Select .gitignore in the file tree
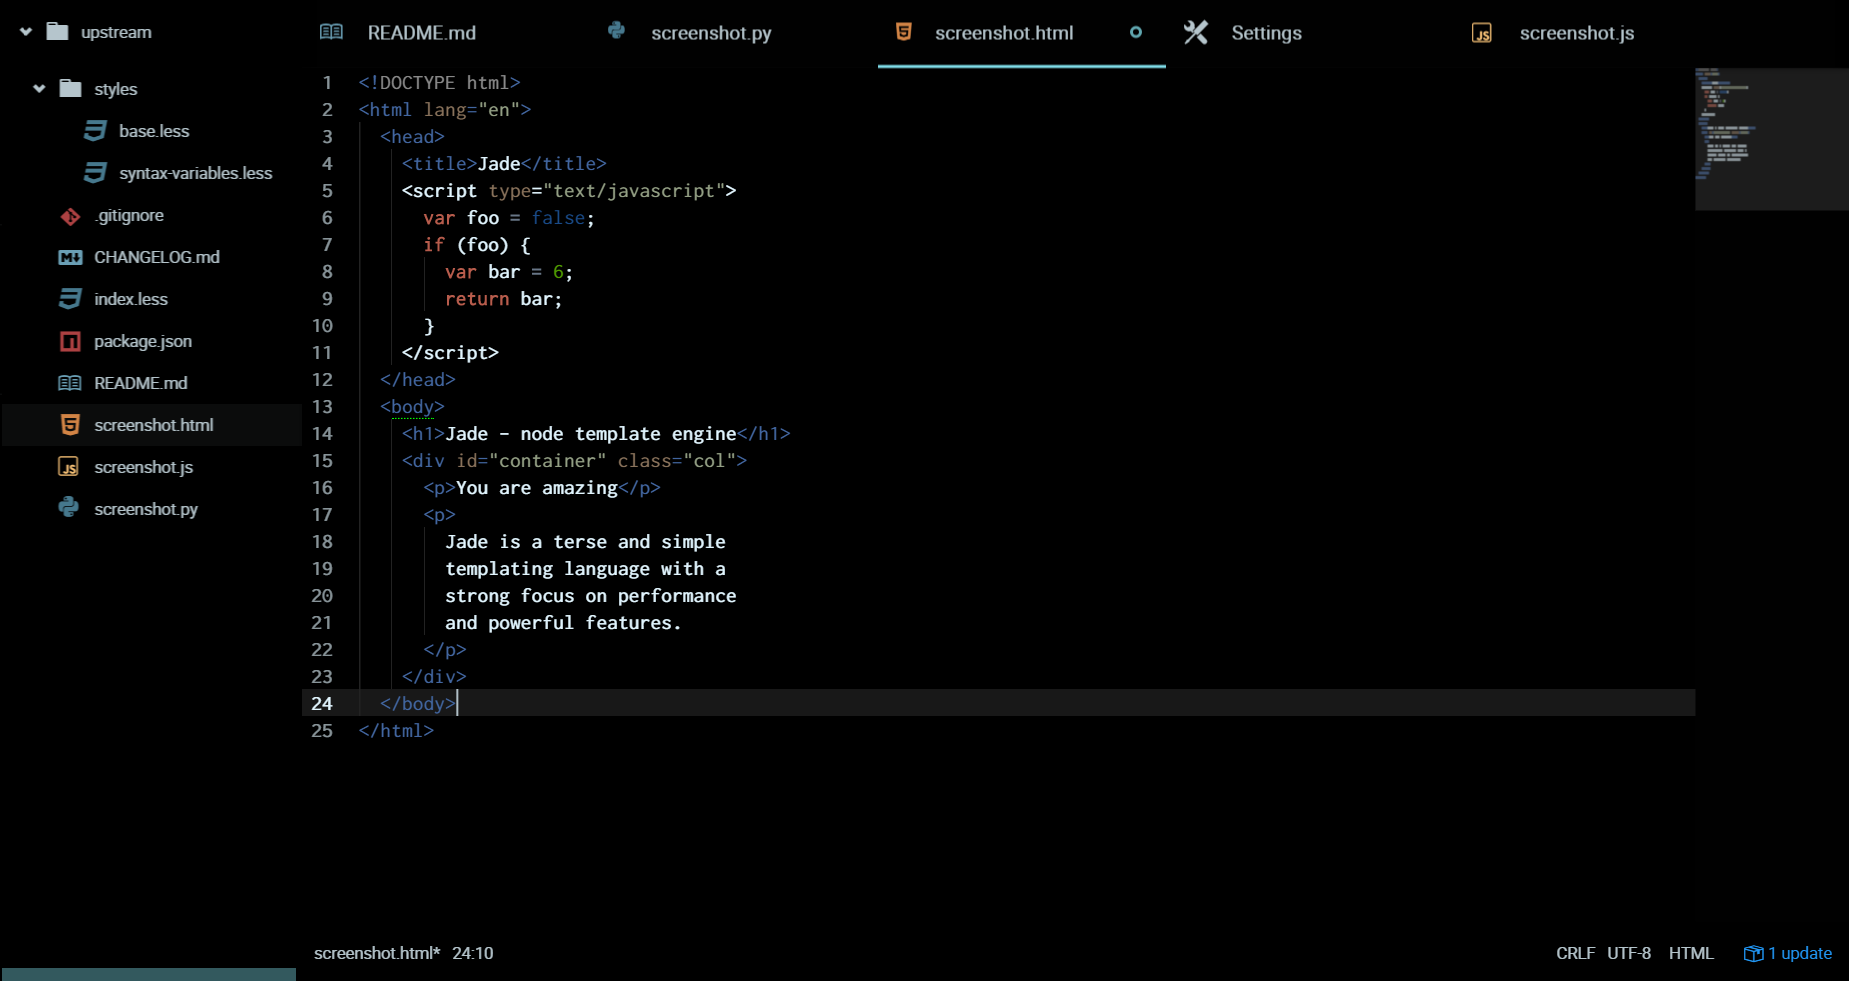The width and height of the screenshot is (1849, 981). click(129, 215)
